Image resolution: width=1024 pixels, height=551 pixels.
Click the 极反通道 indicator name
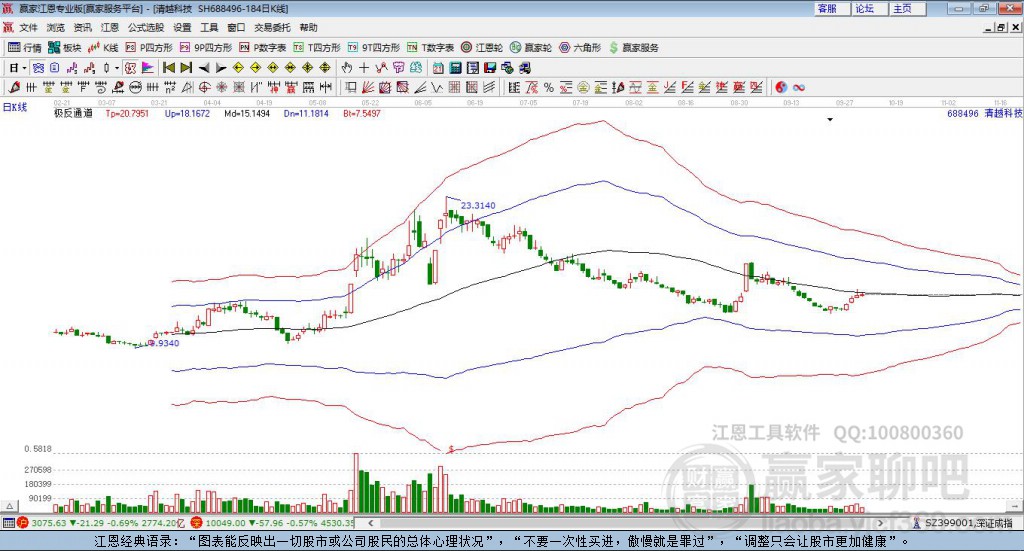click(x=73, y=113)
